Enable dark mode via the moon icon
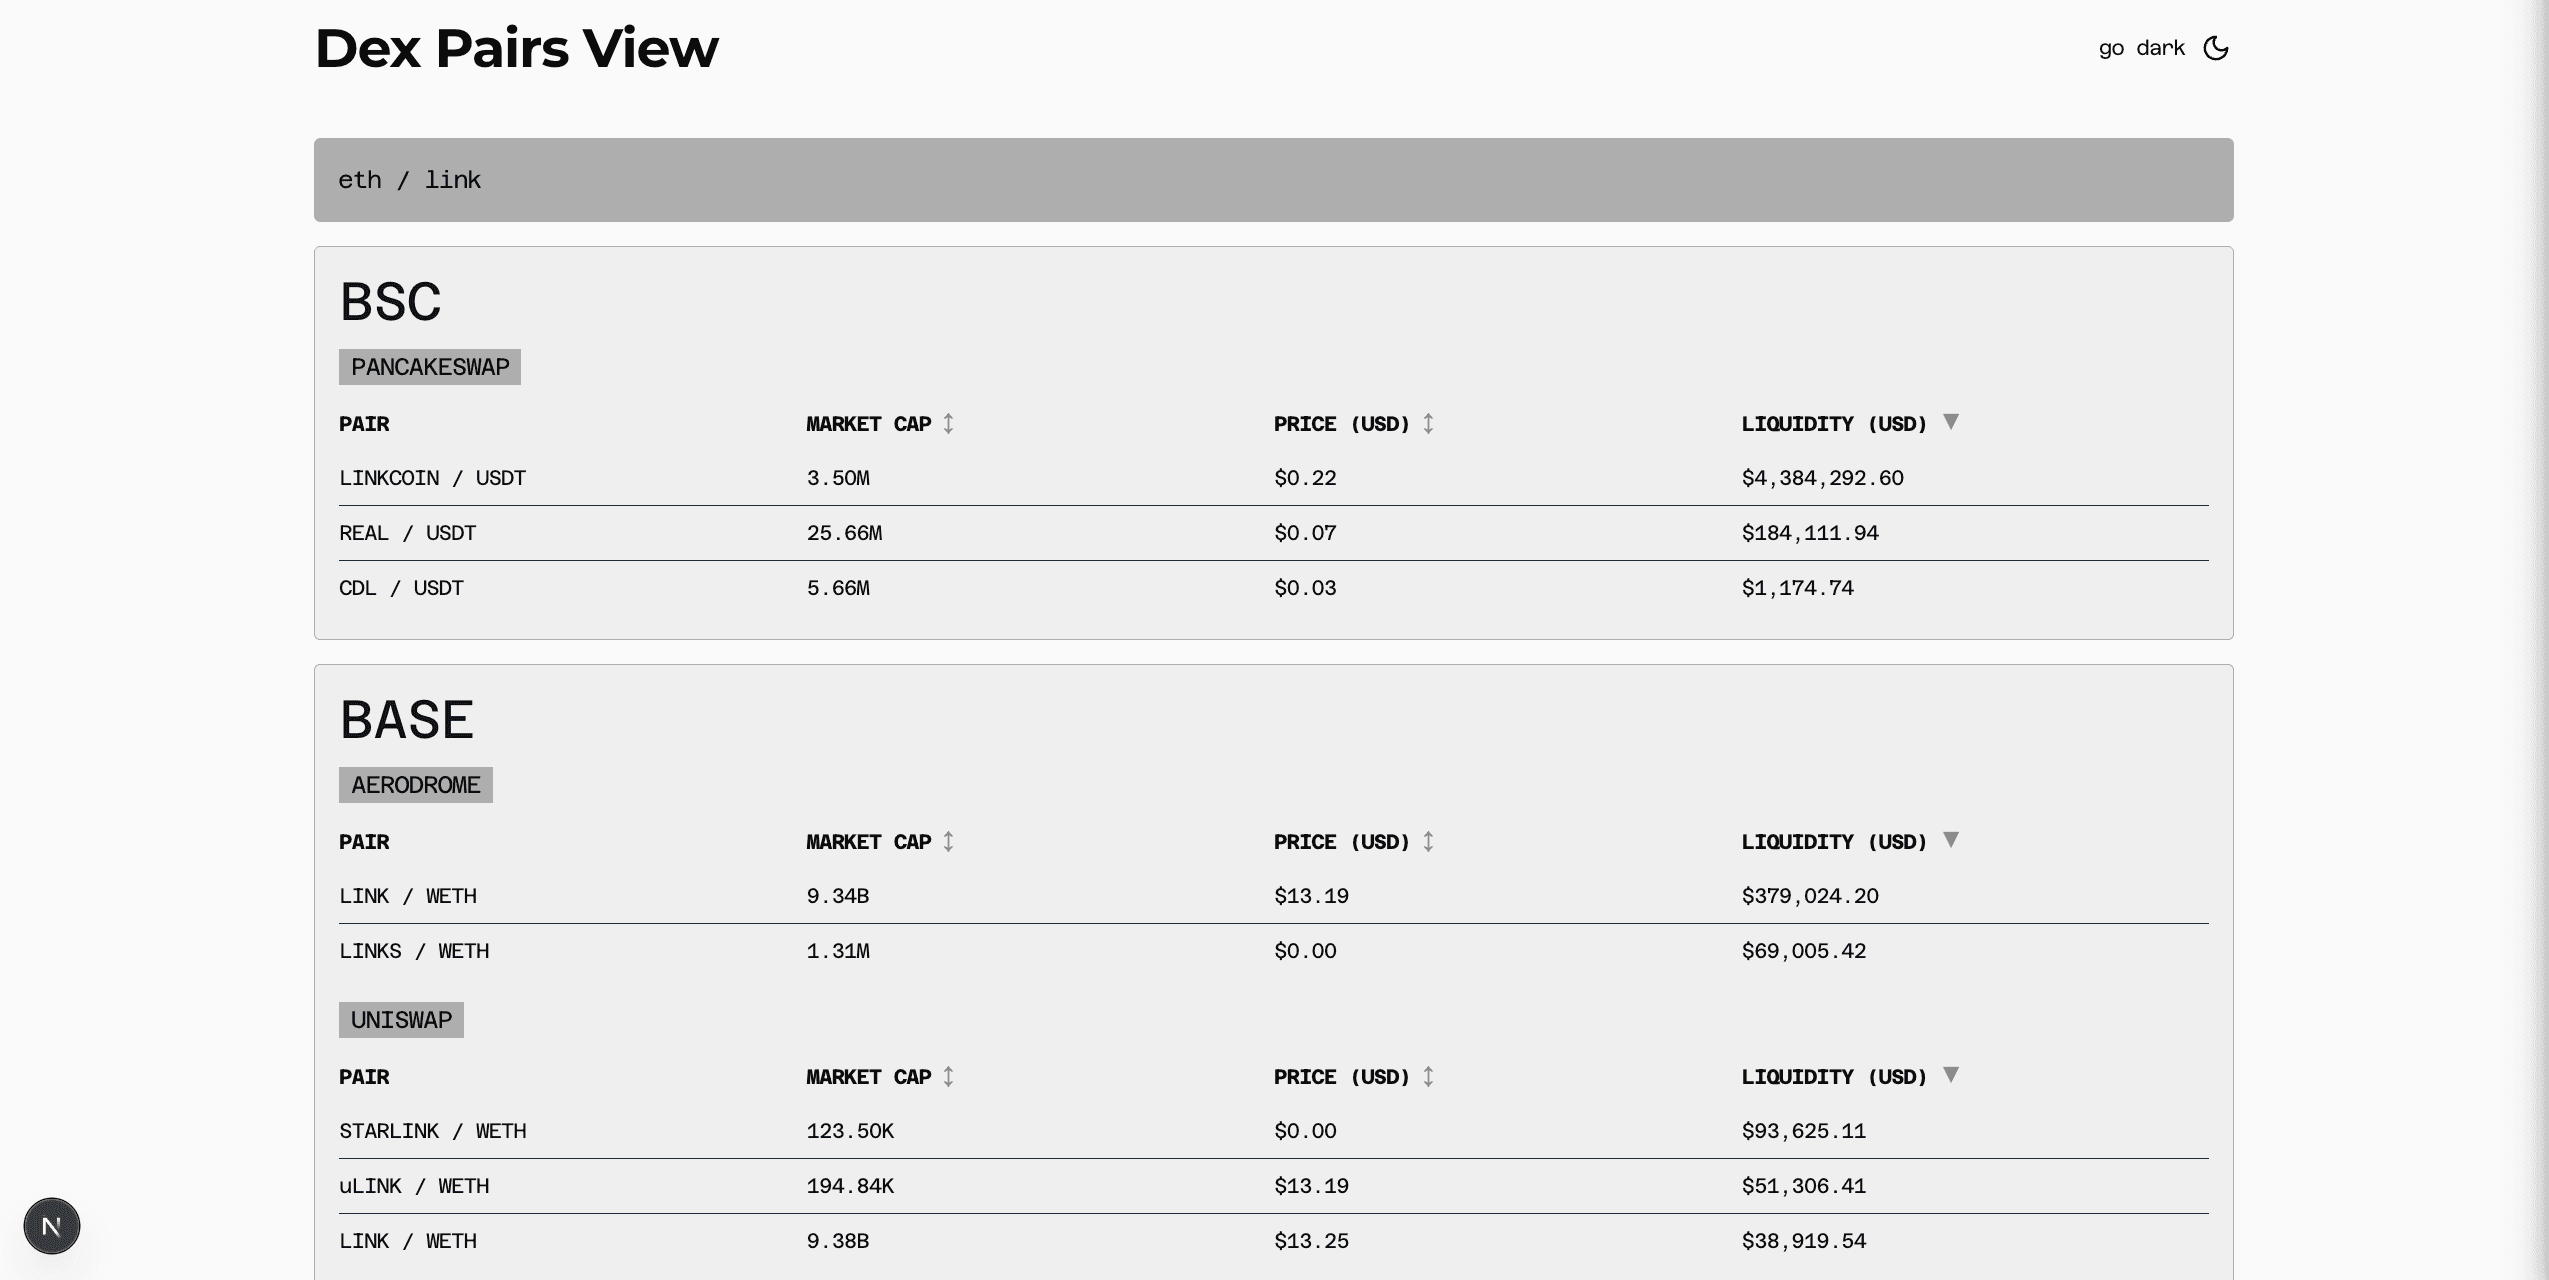Viewport: 2549px width, 1280px height. coord(2216,47)
